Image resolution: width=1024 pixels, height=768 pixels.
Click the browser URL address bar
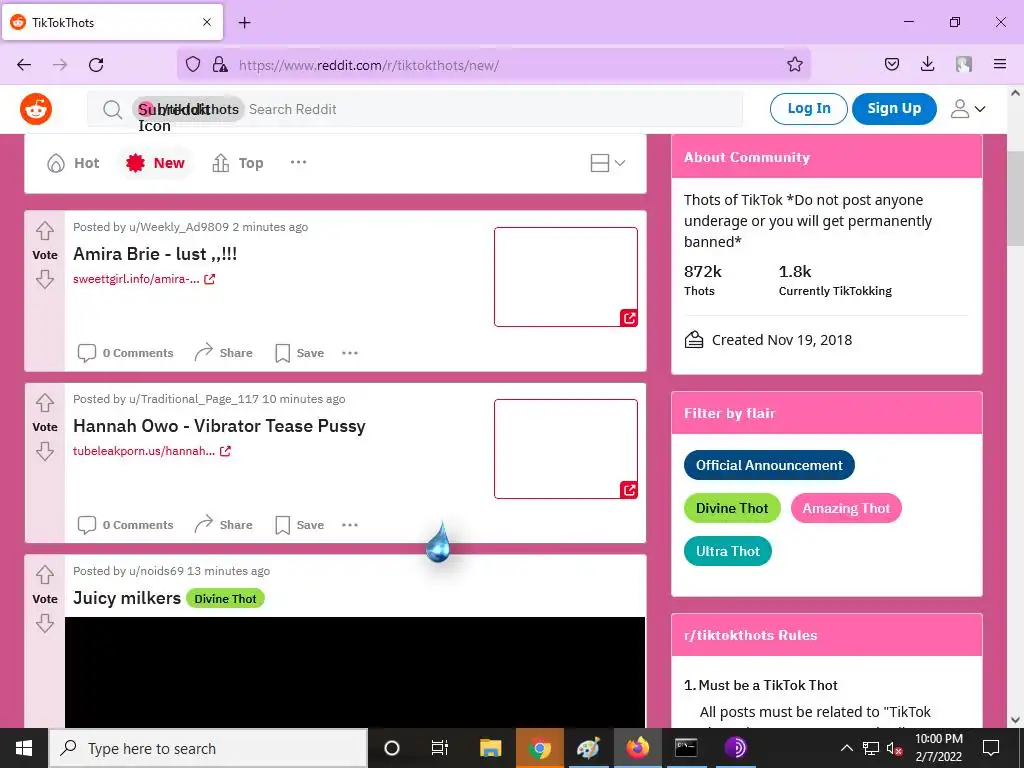tap(496, 65)
